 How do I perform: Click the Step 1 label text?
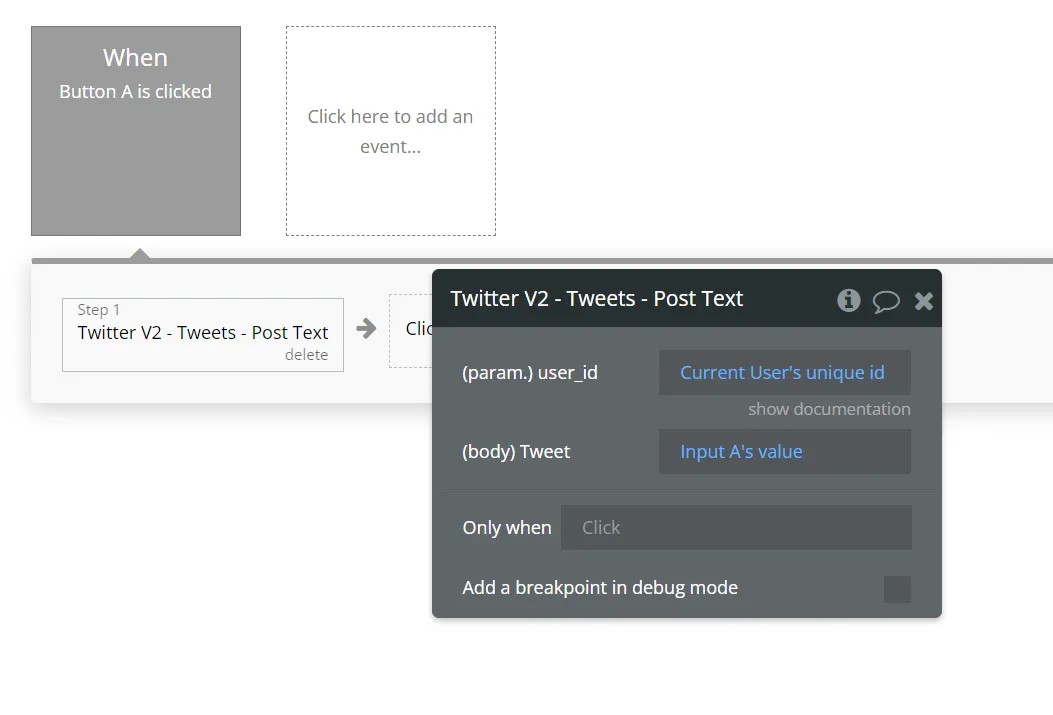pyautogui.click(x=99, y=309)
